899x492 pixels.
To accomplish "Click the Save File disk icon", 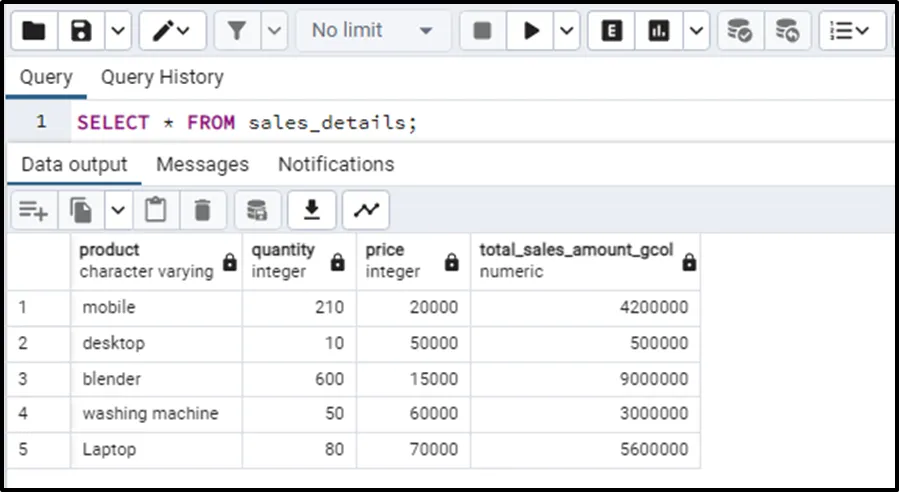I will (82, 31).
